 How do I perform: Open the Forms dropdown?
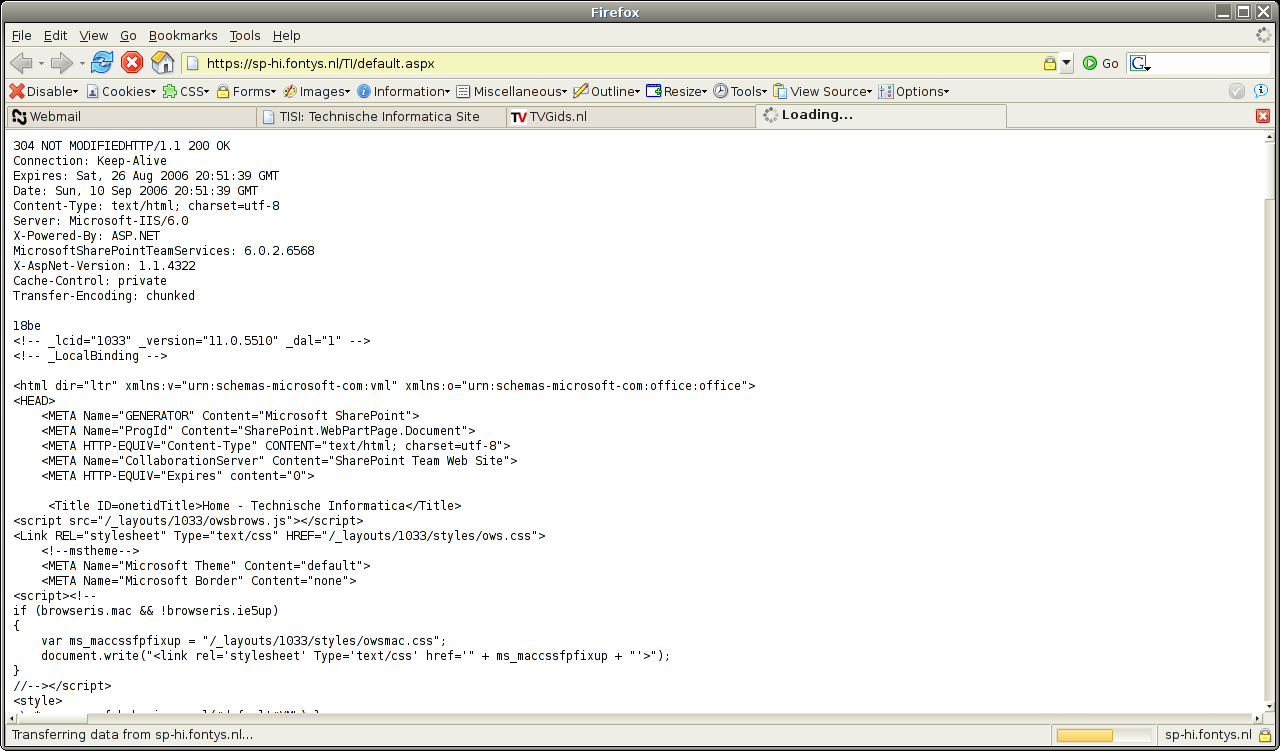247,91
